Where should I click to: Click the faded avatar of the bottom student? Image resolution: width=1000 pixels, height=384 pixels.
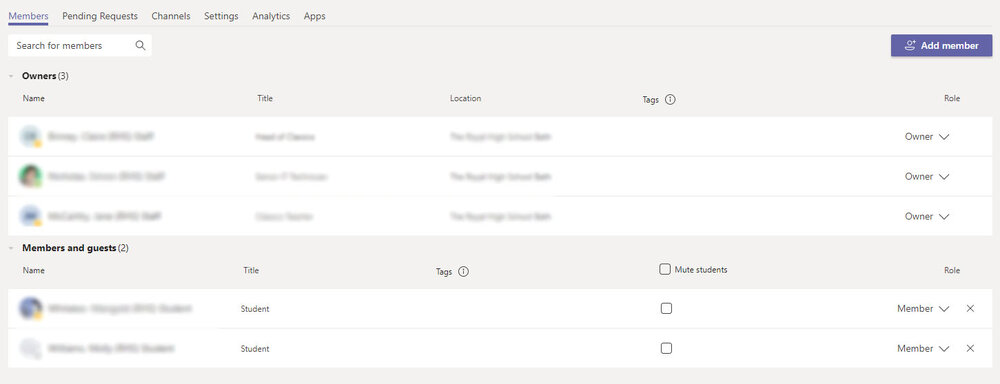[31, 348]
